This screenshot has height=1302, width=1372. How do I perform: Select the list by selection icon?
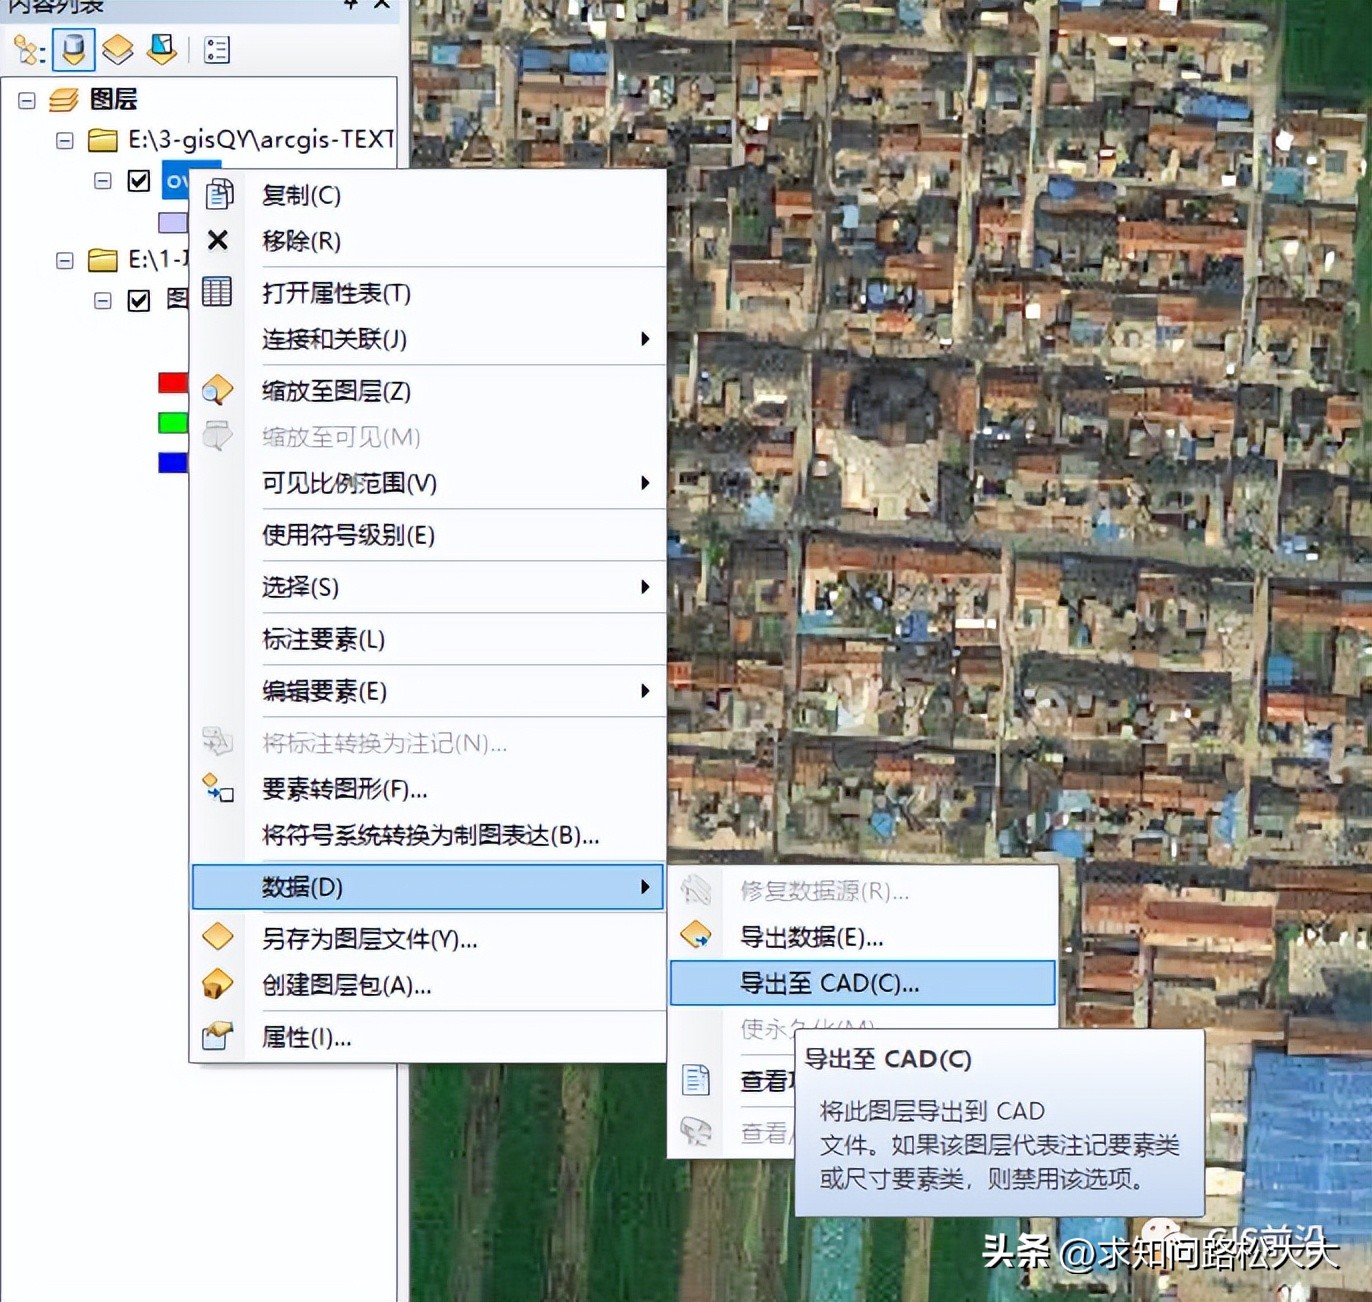click(x=161, y=49)
